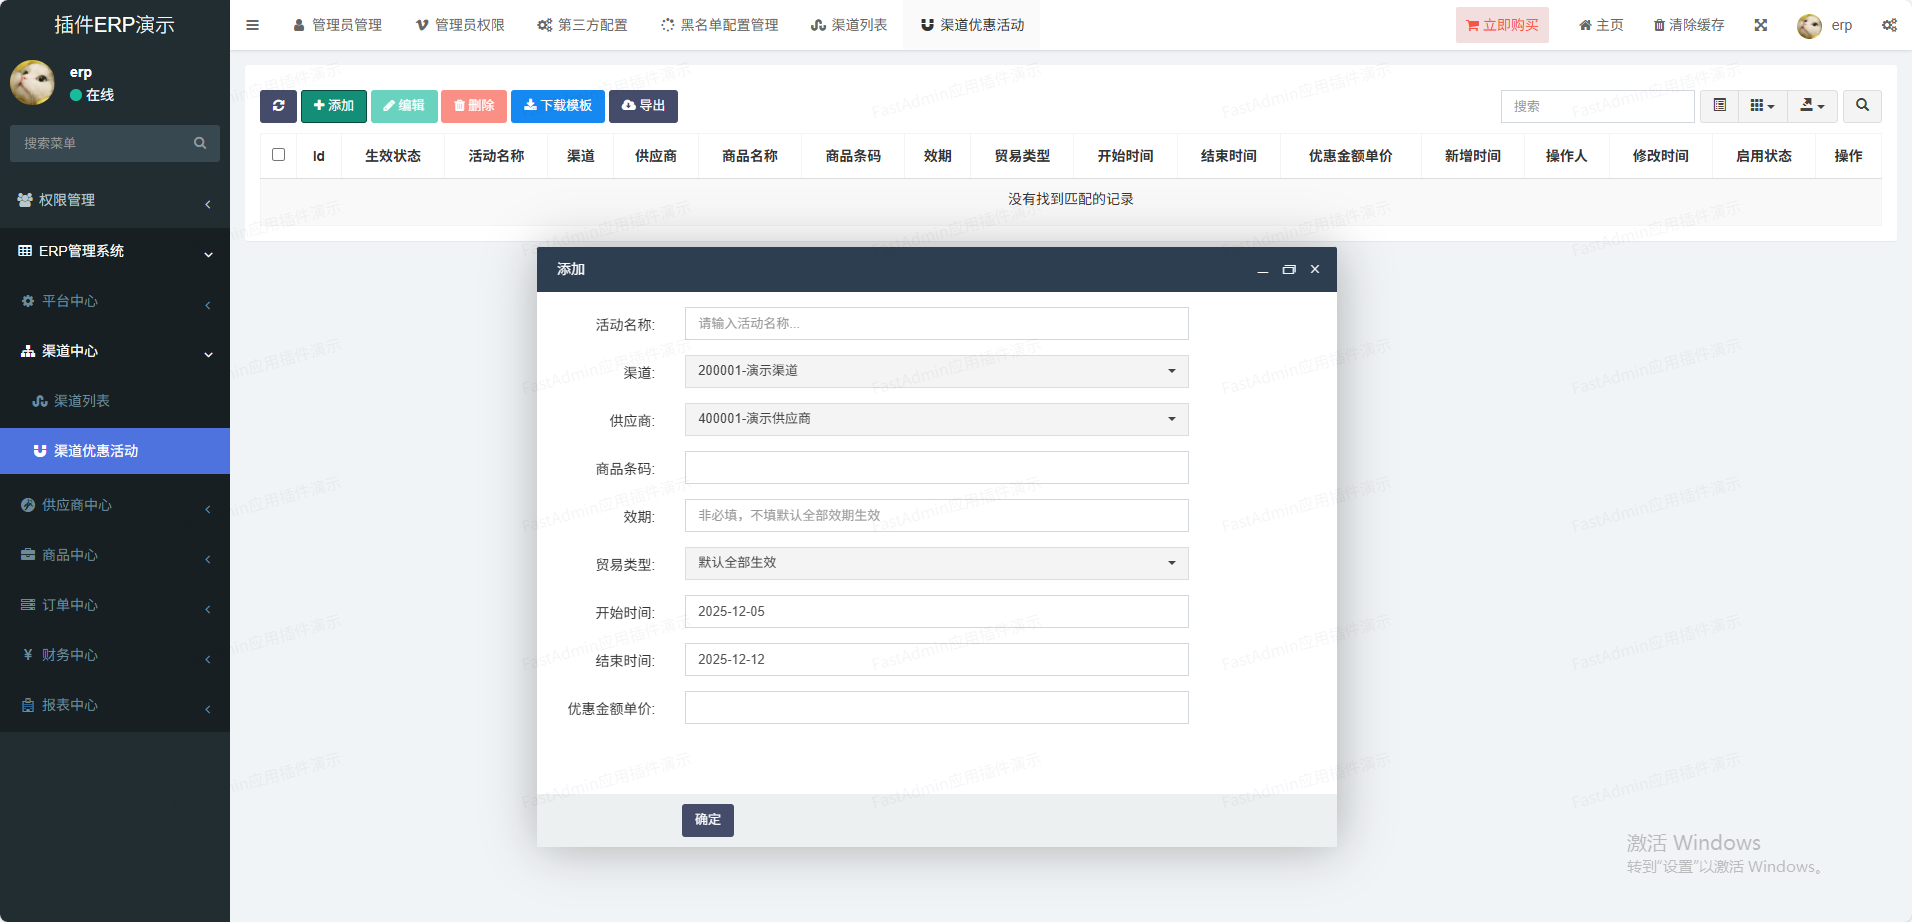Click the 确定 button to submit
Viewport: 1912px width, 922px height.
pos(707,820)
